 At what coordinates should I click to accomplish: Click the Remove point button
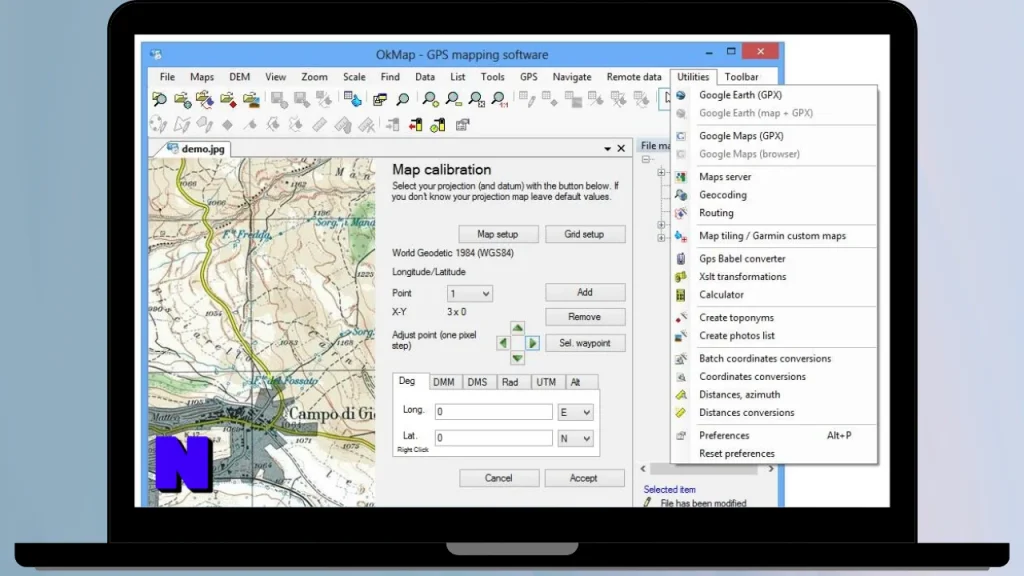pos(584,317)
